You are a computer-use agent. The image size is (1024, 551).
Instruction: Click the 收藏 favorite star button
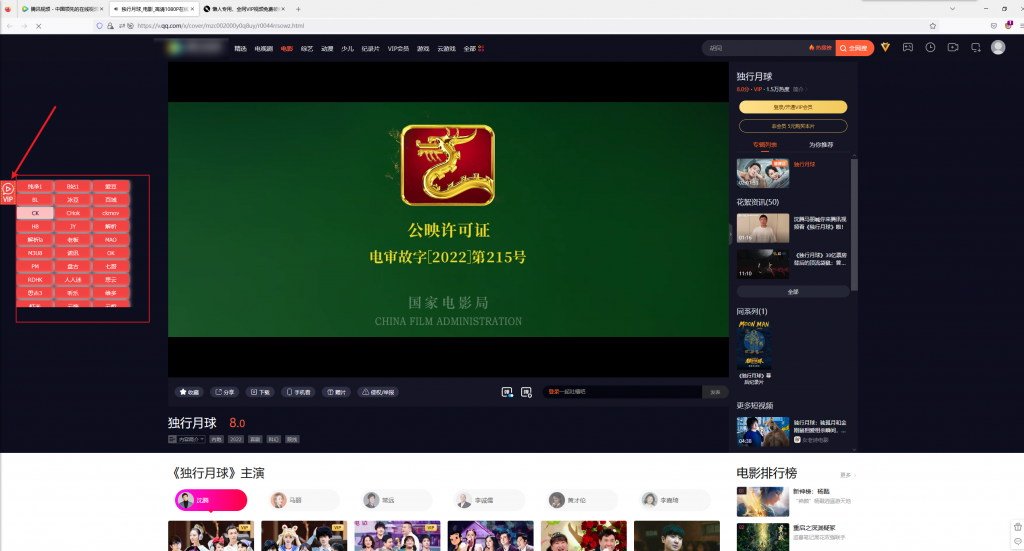pos(189,392)
